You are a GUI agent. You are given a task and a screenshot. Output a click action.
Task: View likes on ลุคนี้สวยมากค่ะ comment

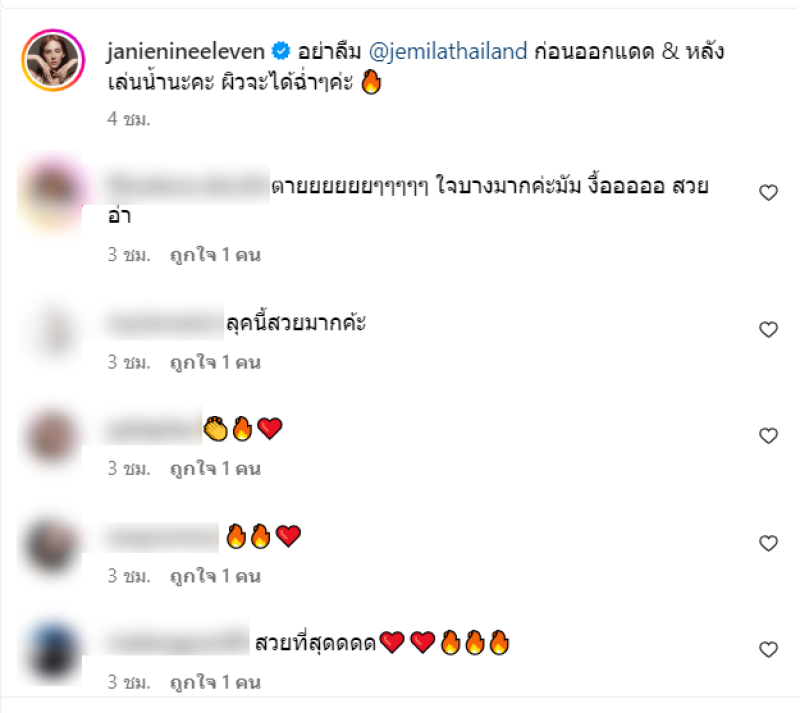215,362
